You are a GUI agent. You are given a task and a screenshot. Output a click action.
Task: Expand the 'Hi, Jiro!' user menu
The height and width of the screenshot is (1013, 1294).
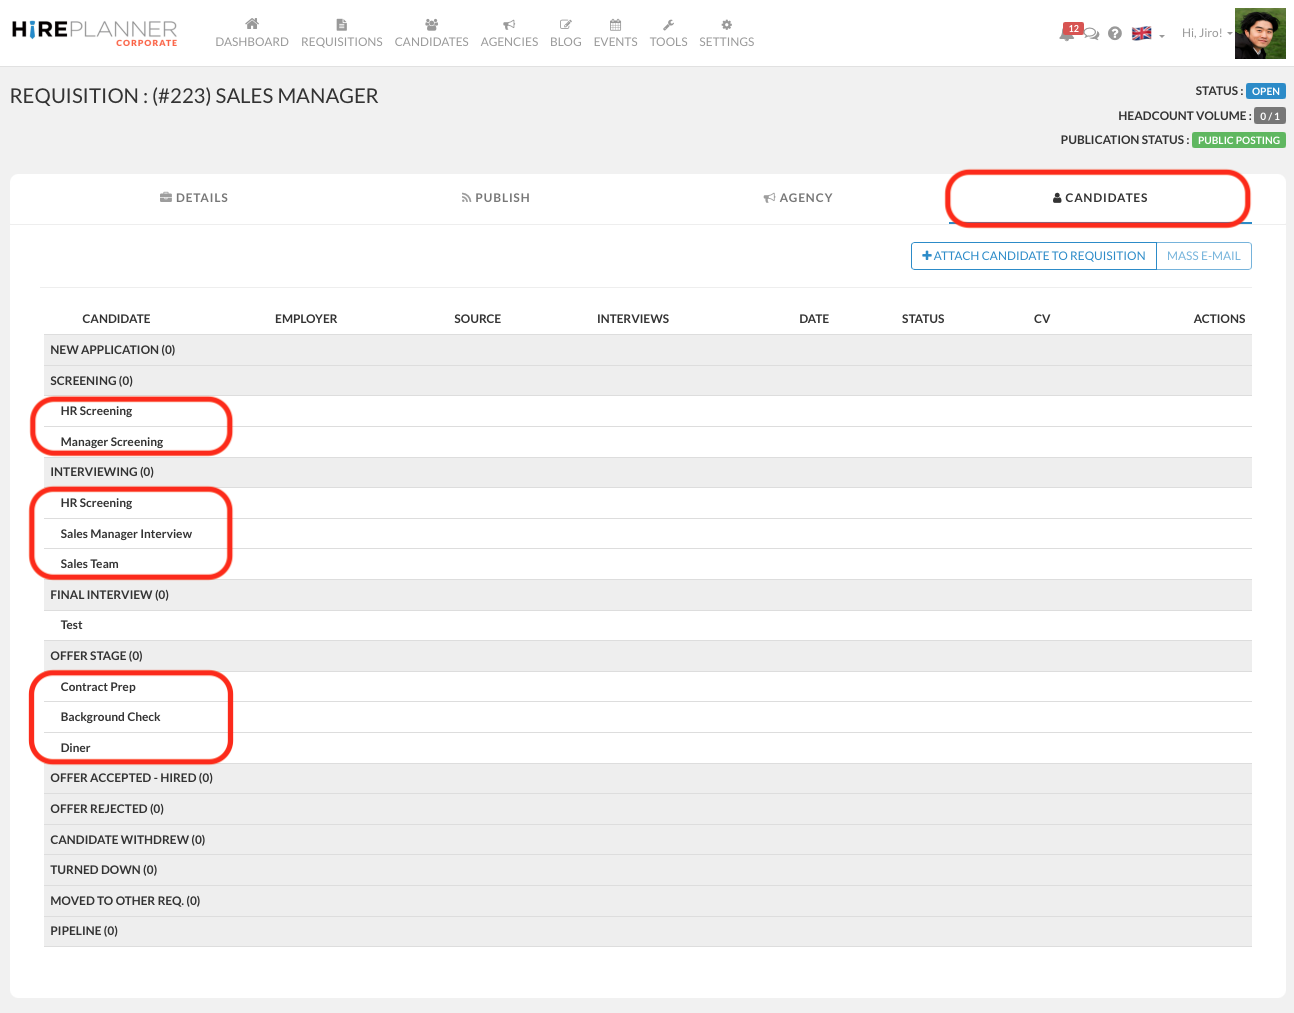click(1206, 33)
